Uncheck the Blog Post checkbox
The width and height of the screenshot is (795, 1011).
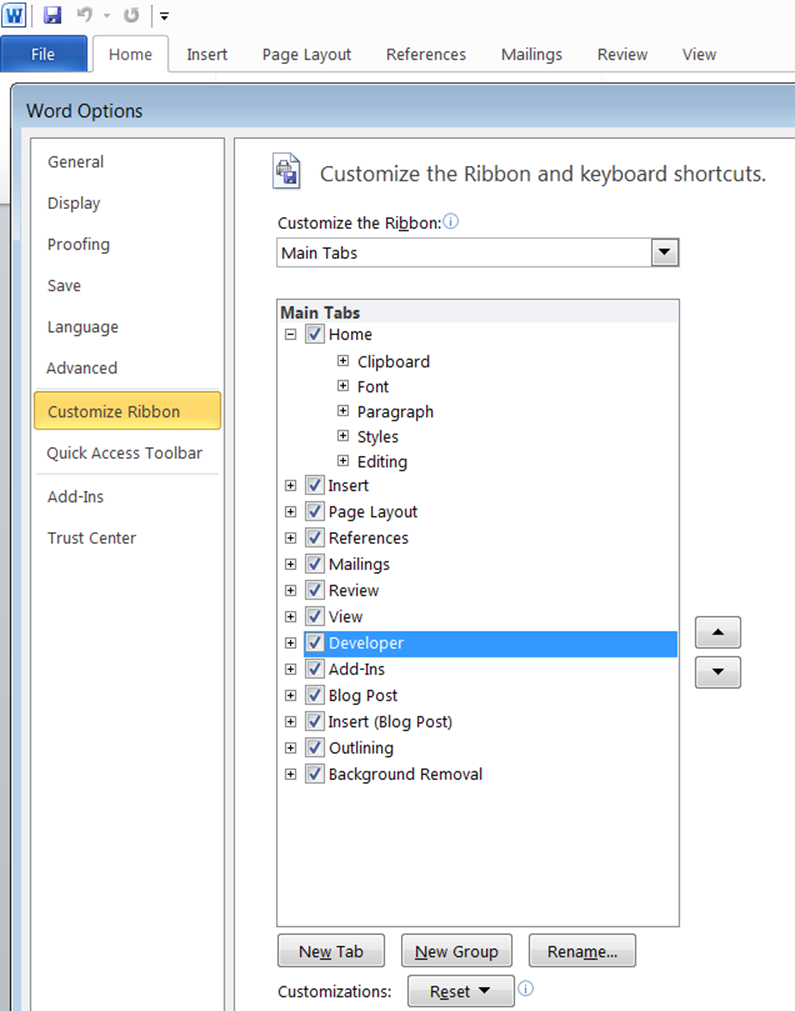click(x=315, y=695)
